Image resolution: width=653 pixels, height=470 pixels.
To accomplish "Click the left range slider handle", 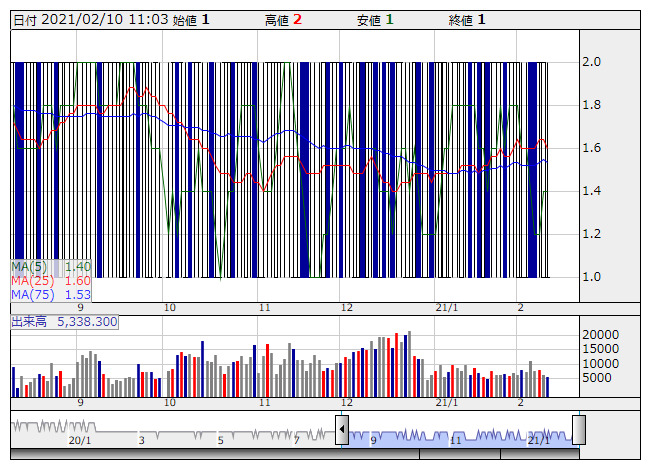I will pos(342,430).
